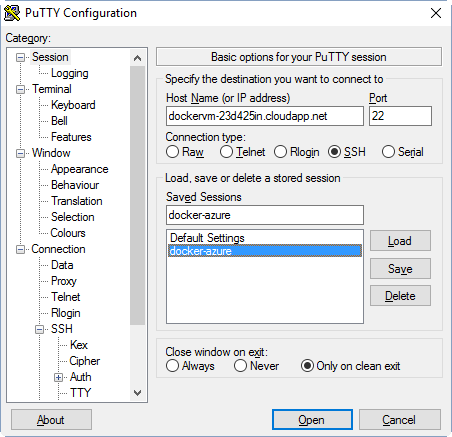This screenshot has width=452, height=437.
Task: Select the Telnet connection type radio button
Action: tap(226, 152)
